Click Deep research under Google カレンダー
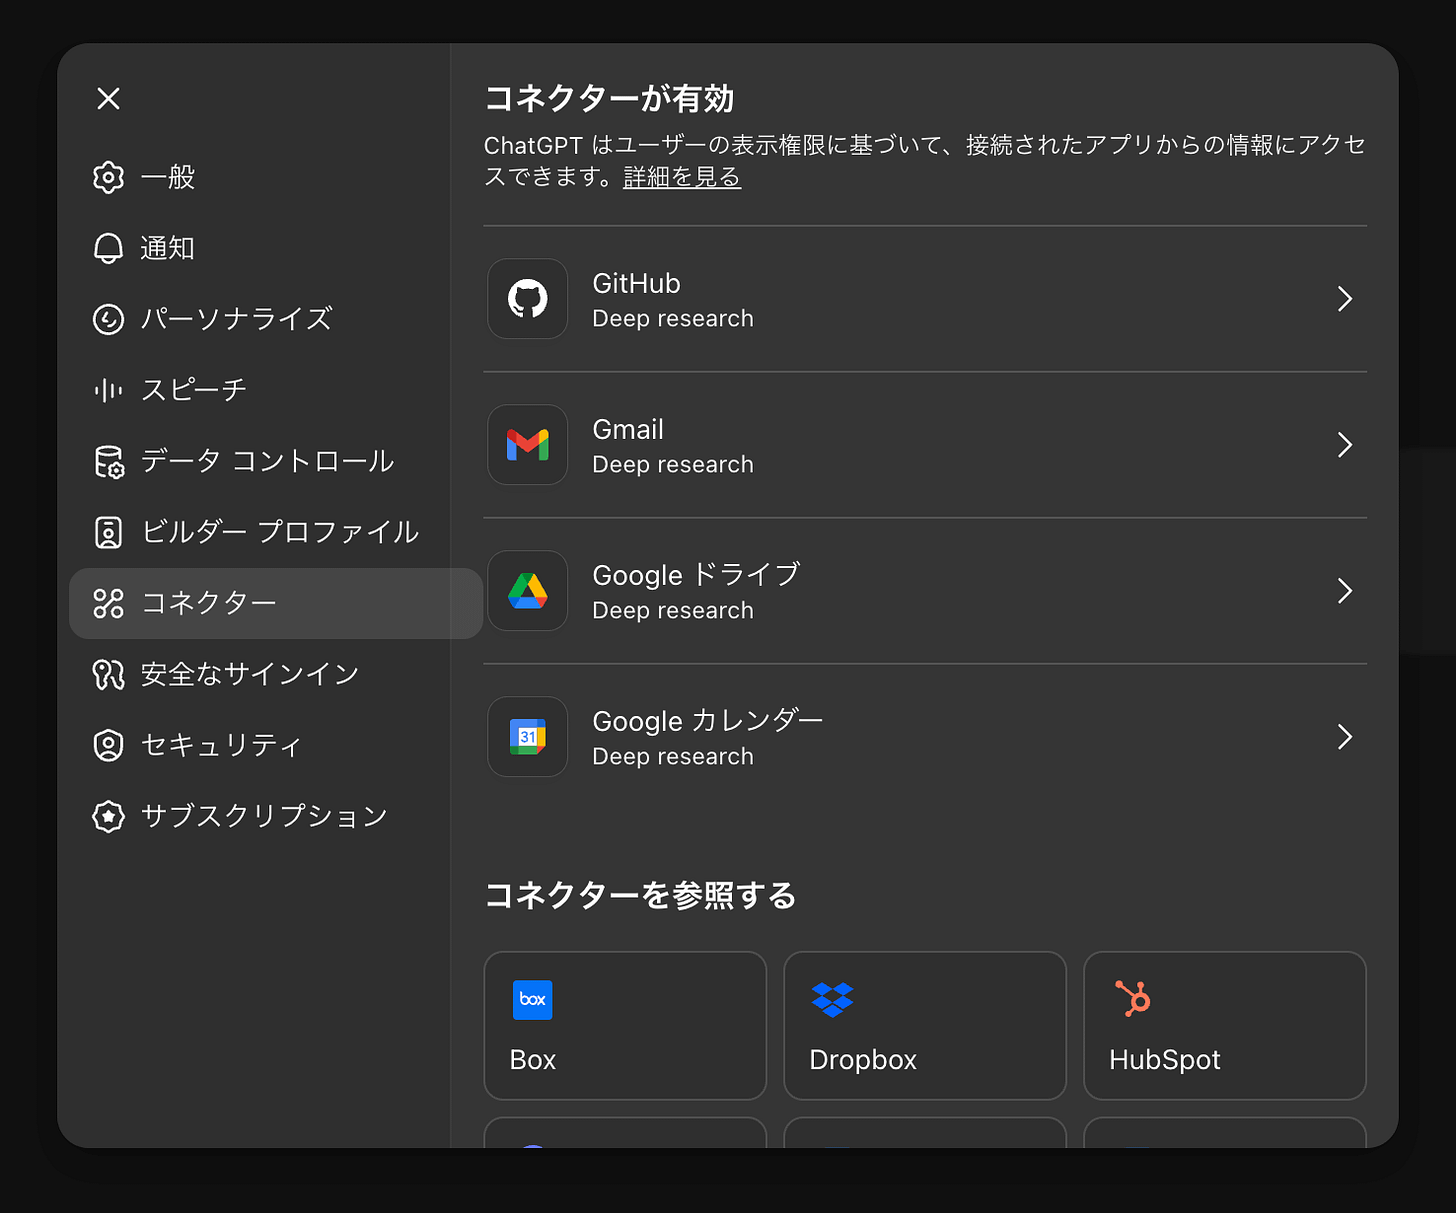 673,756
